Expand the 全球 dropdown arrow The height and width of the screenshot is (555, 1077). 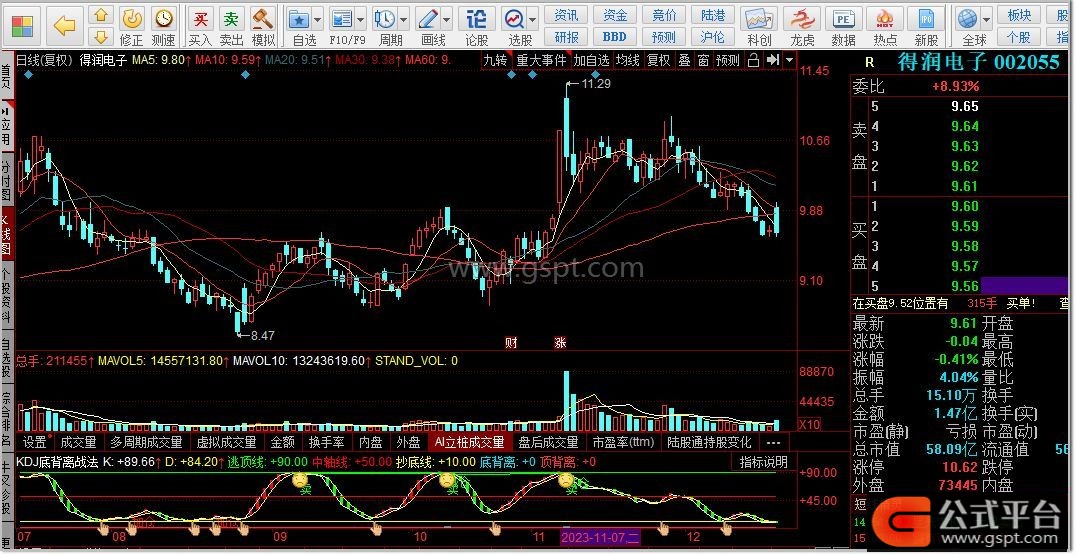click(987, 20)
